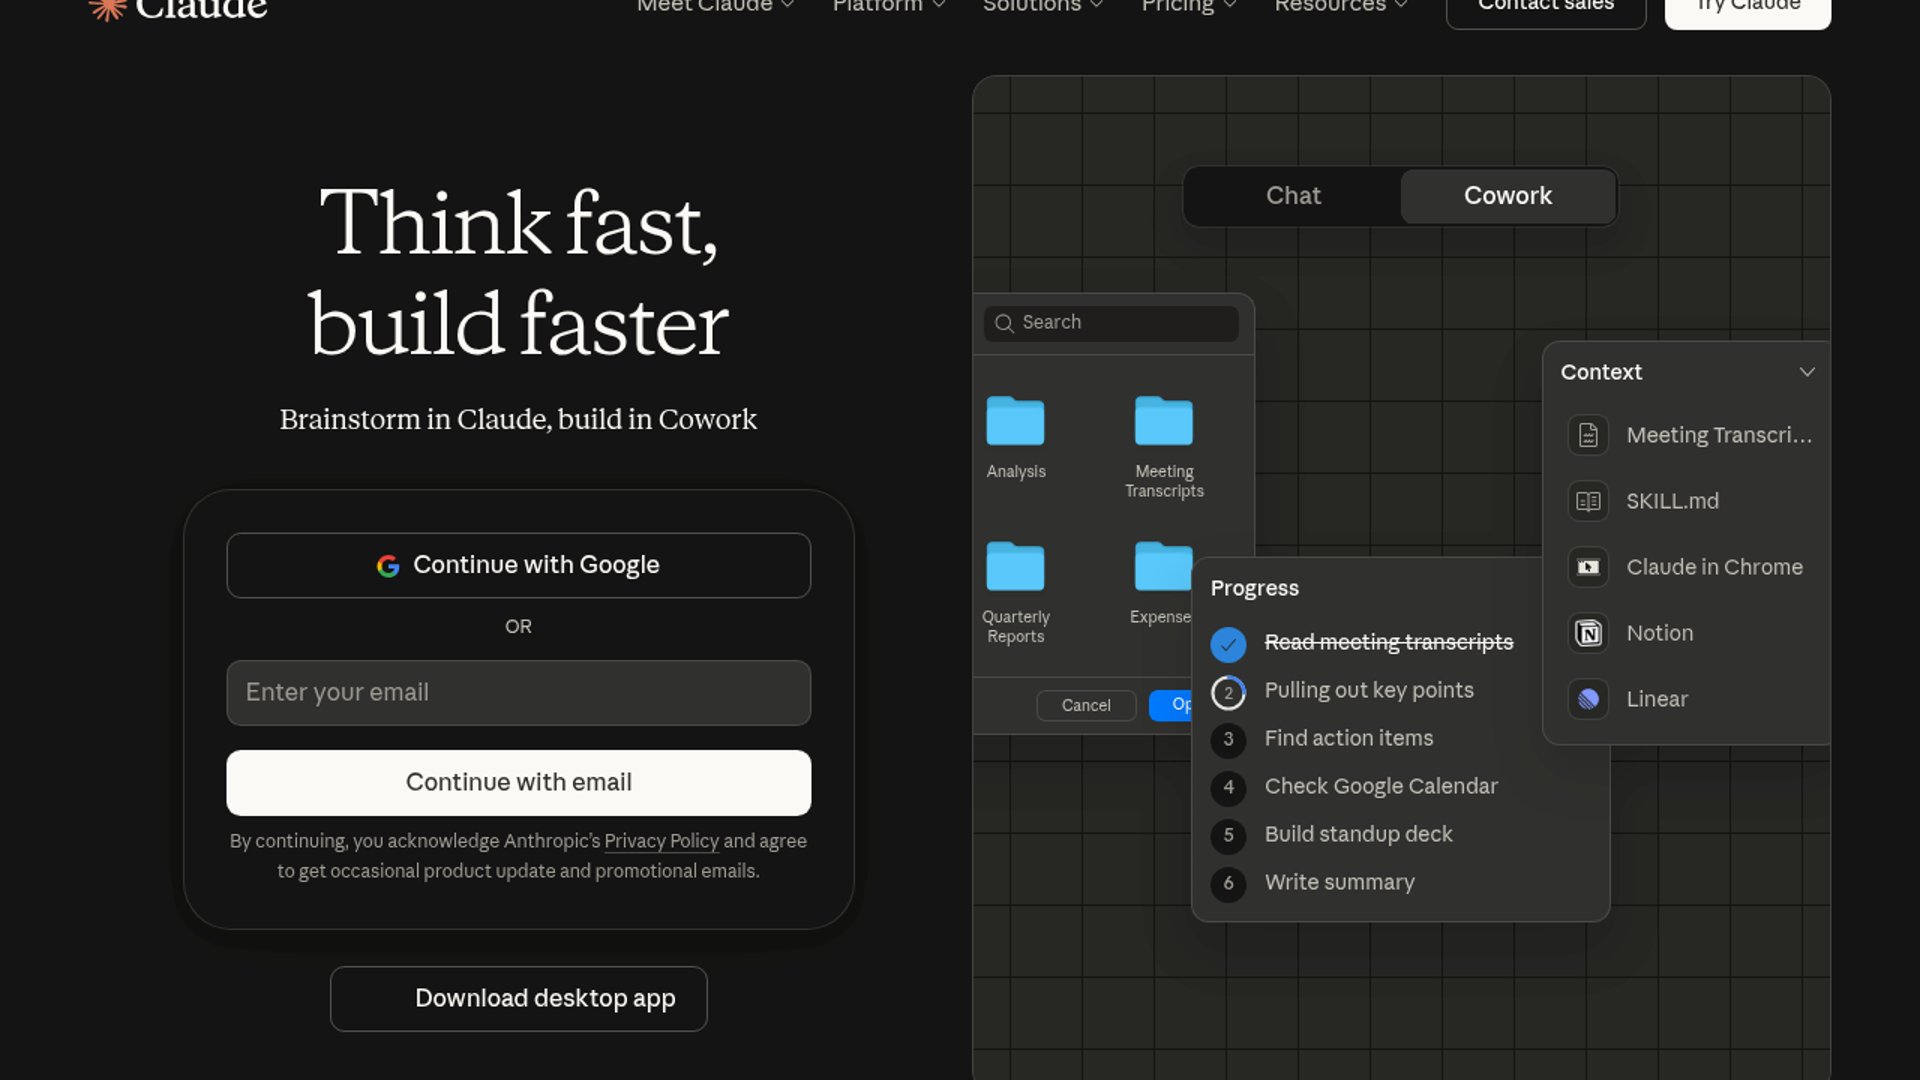Click the Enter your email field

(518, 693)
